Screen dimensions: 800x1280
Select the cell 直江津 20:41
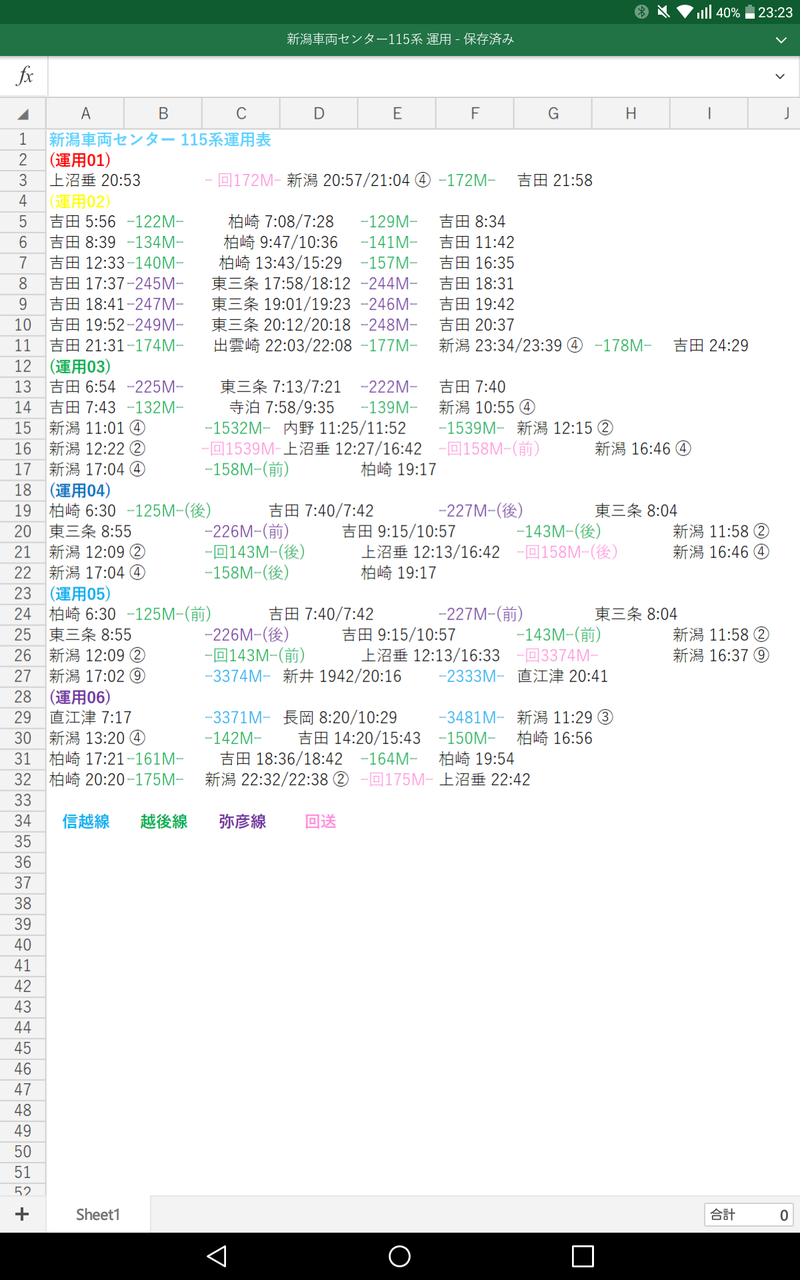tap(562, 676)
